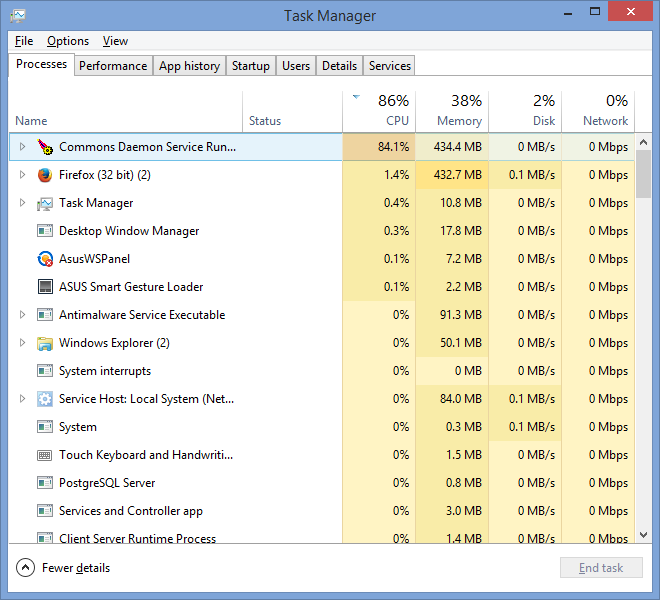Viewport: 662px width, 600px height.
Task: Expand the Antimalware Service Executable entry
Action: 23,315
